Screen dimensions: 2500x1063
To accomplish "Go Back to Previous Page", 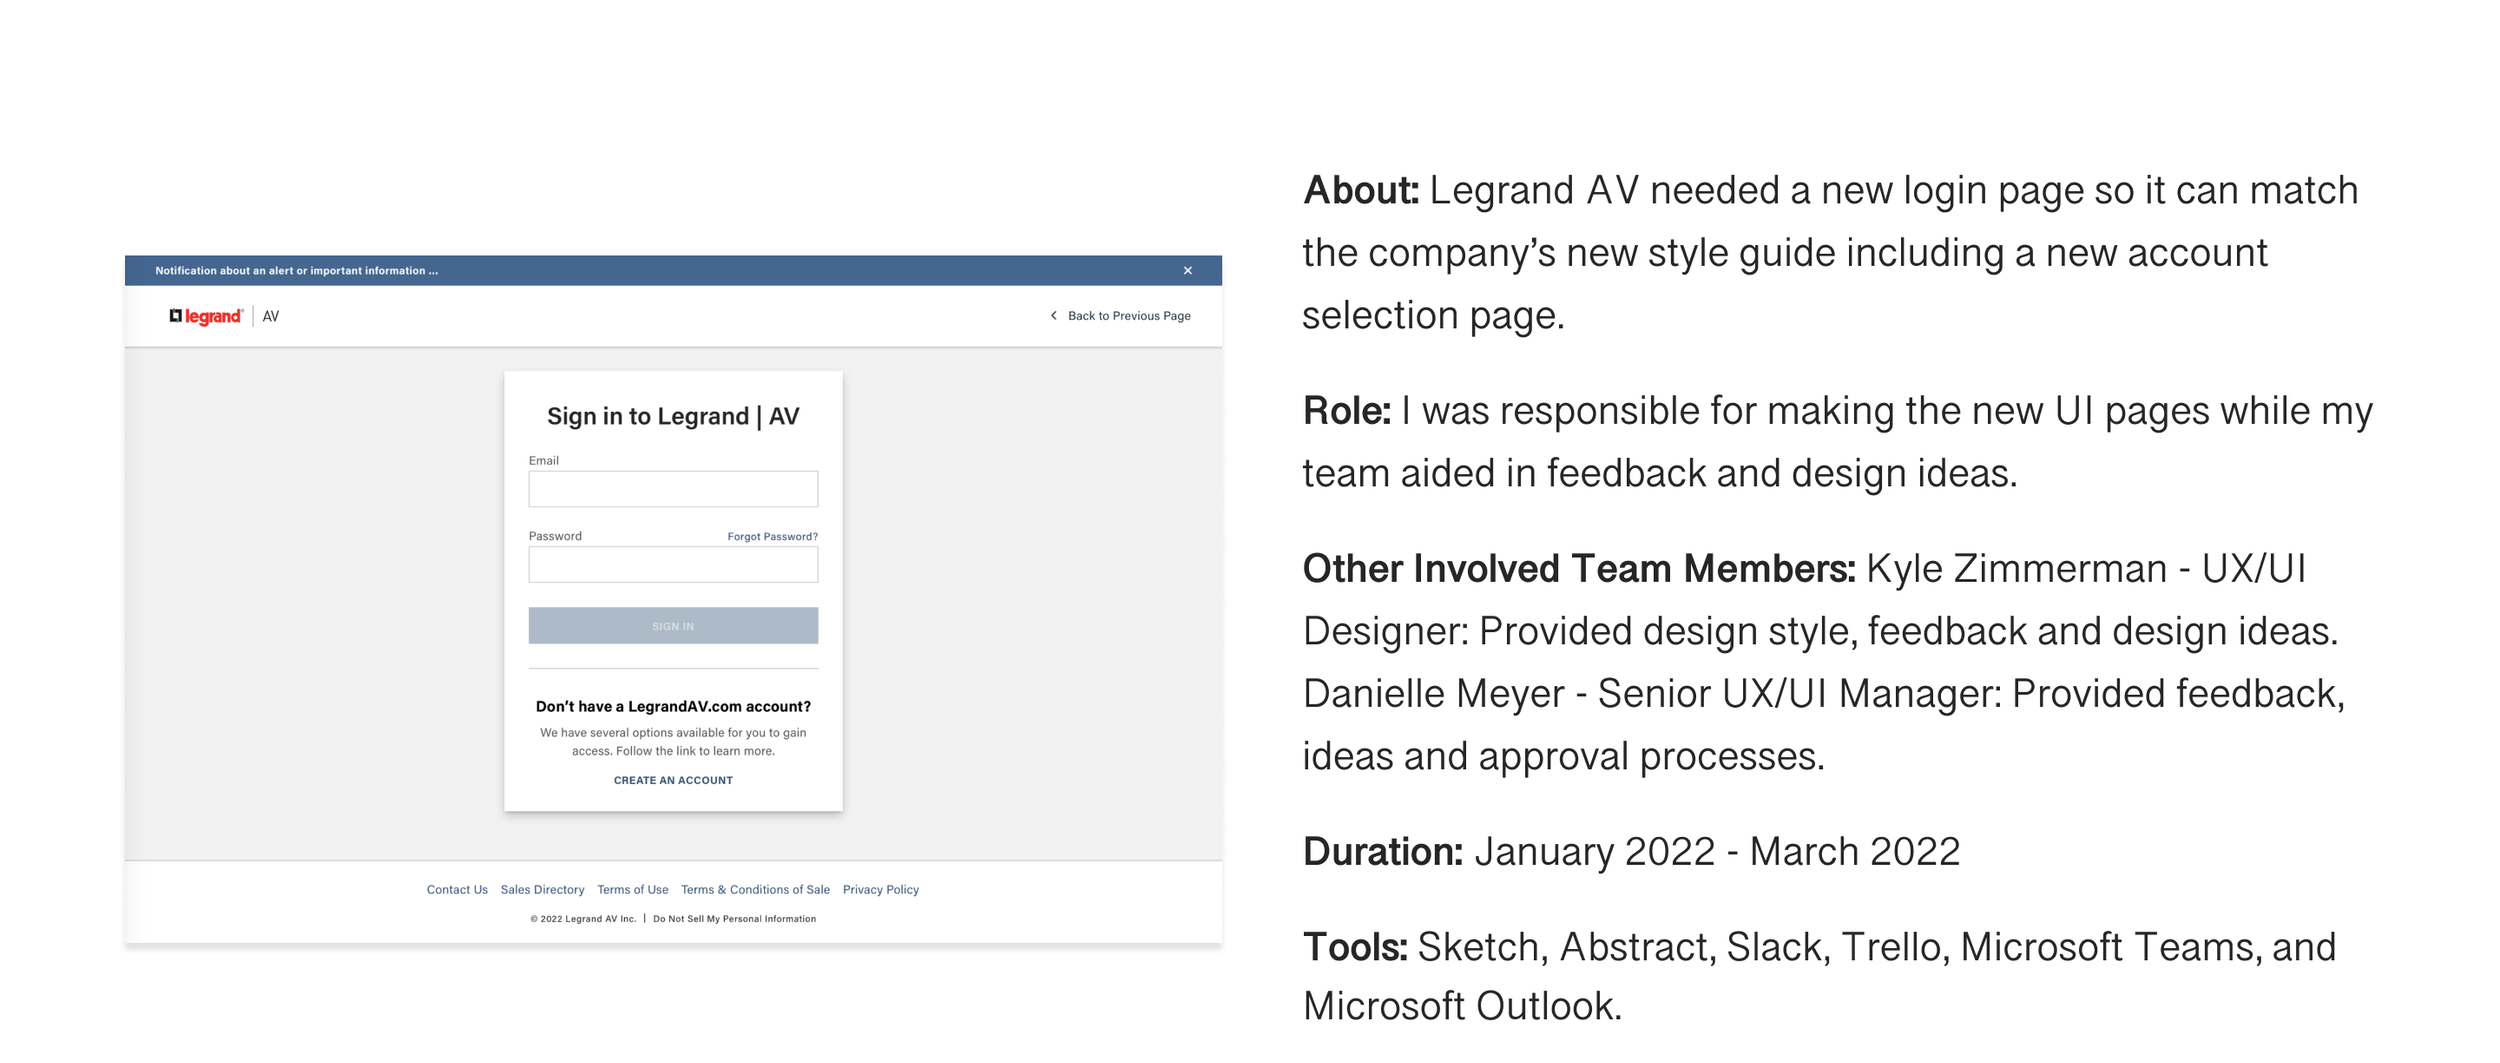I will (1129, 316).
